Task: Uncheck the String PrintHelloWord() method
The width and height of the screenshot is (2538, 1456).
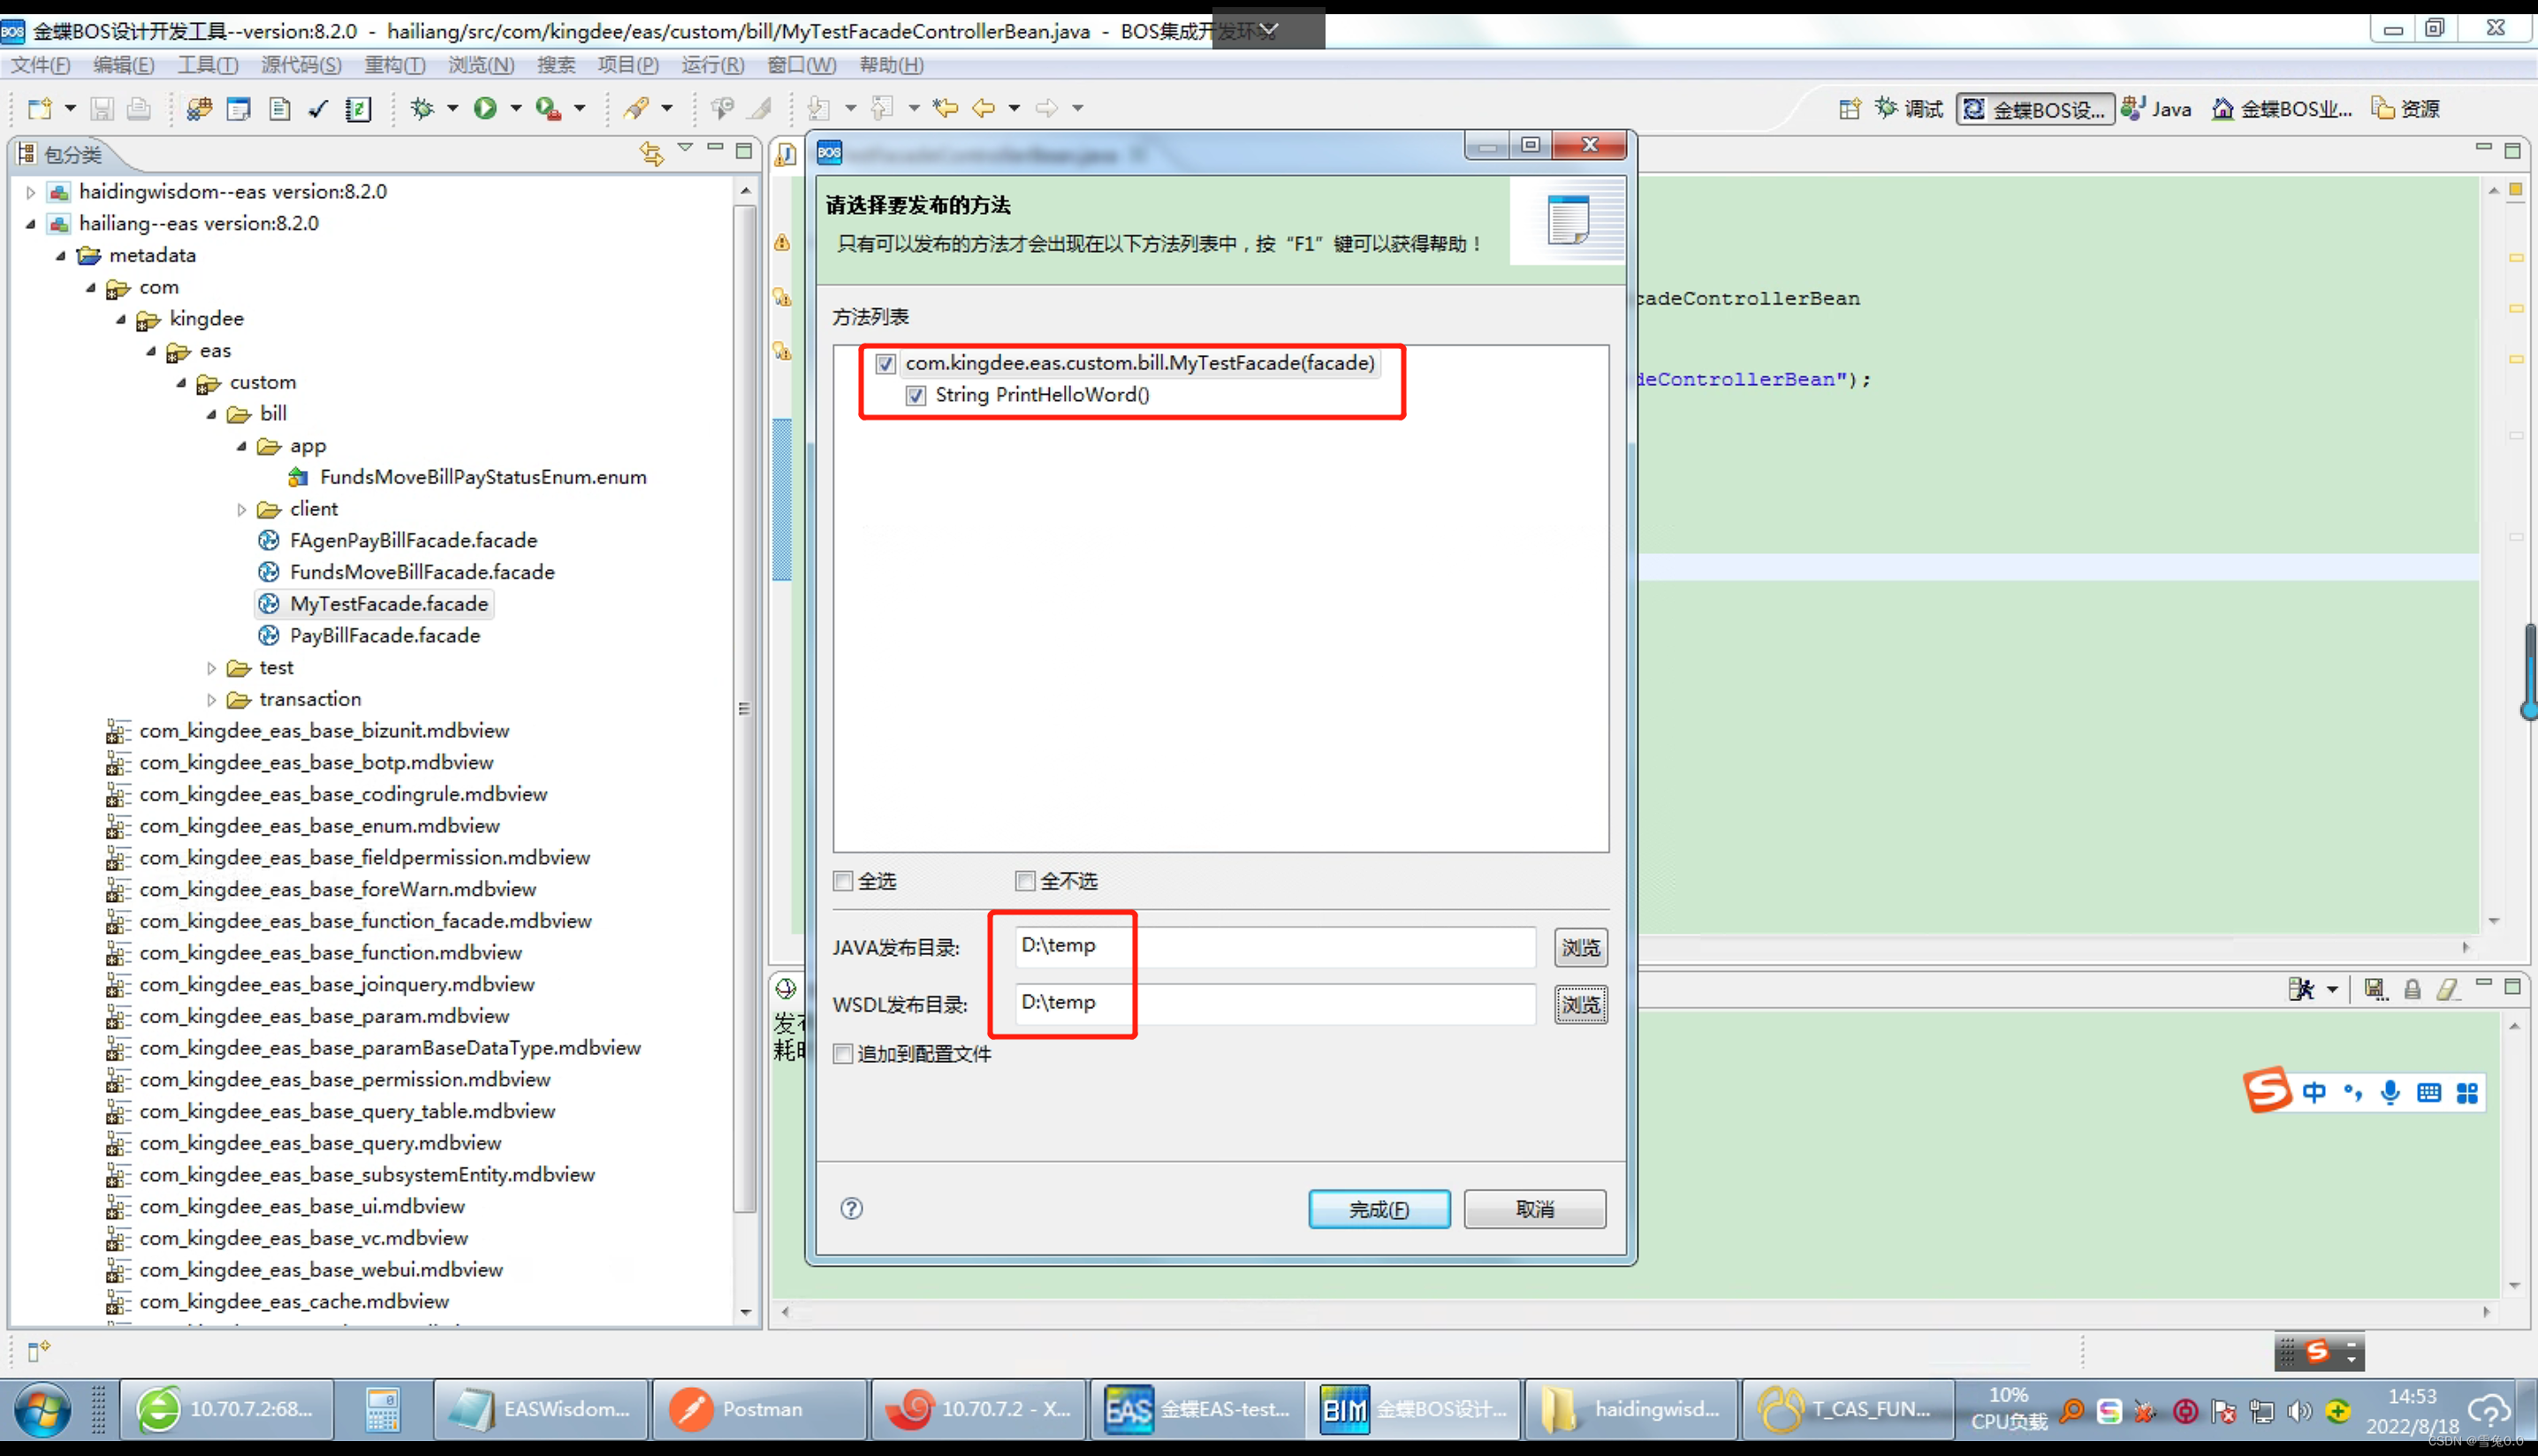Action: coord(916,396)
